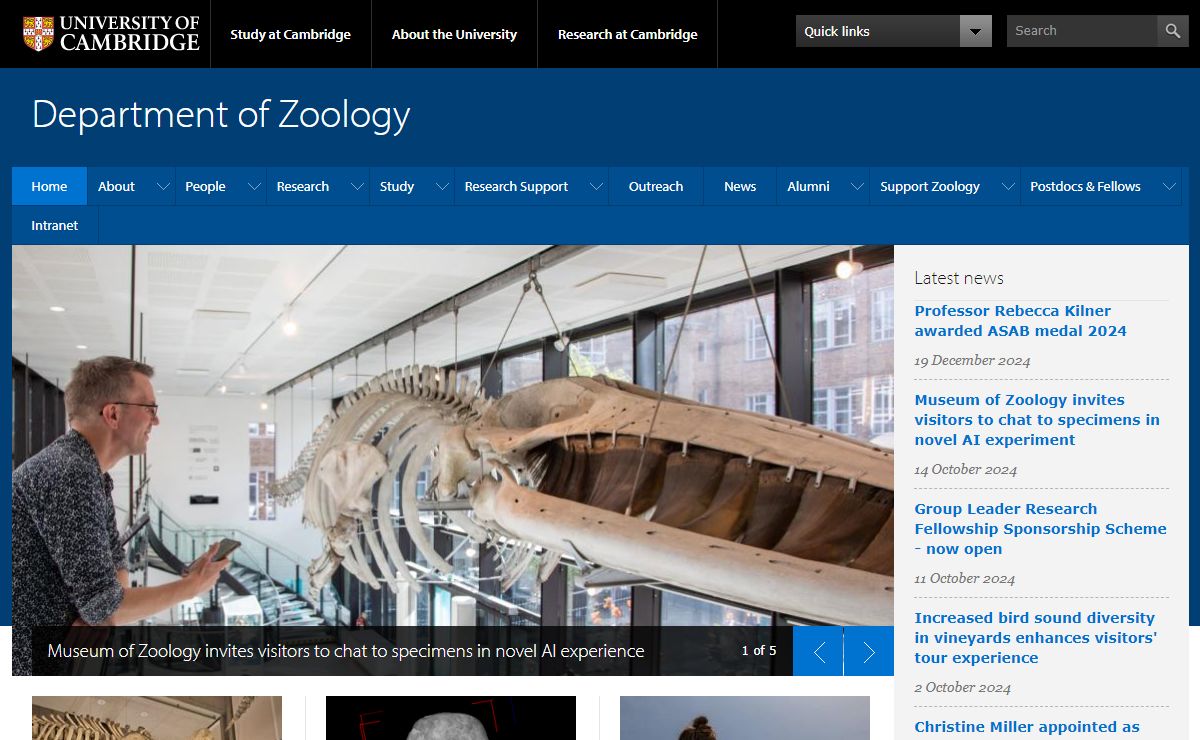Expand the People submenu arrow
Viewport: 1200px width, 740px height.
pos(254,187)
